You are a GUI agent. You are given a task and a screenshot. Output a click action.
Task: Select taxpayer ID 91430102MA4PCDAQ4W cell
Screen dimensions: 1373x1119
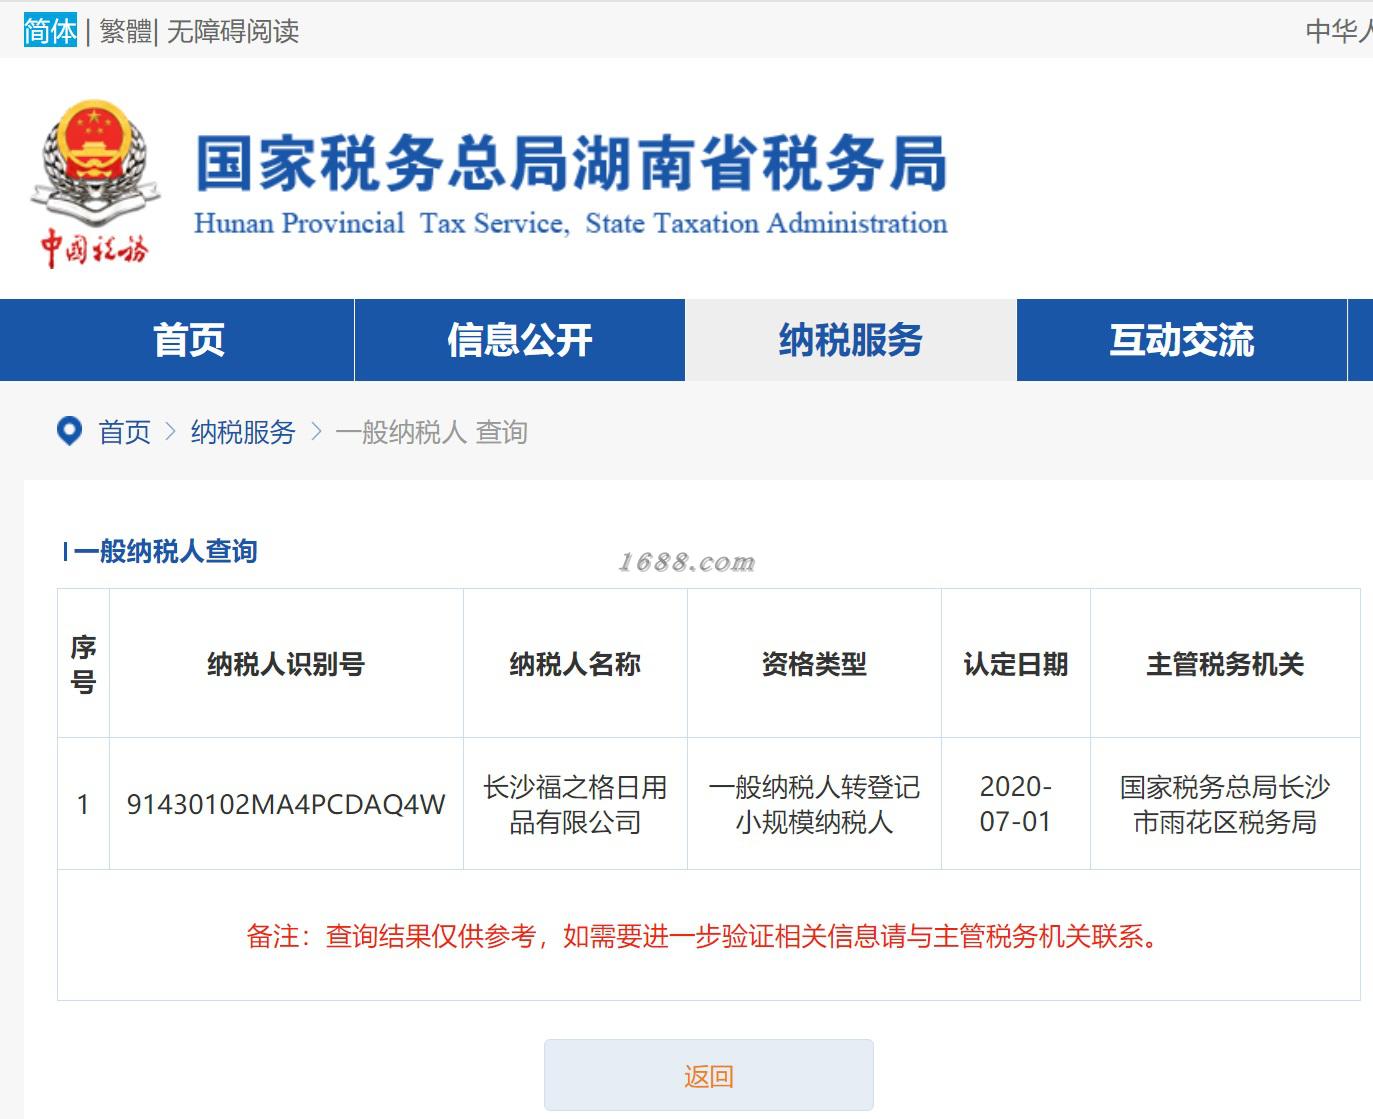point(286,804)
